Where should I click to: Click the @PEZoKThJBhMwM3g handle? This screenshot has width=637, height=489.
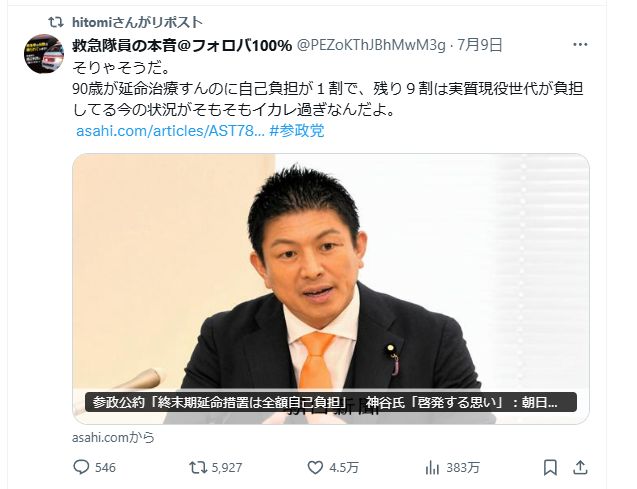(371, 45)
